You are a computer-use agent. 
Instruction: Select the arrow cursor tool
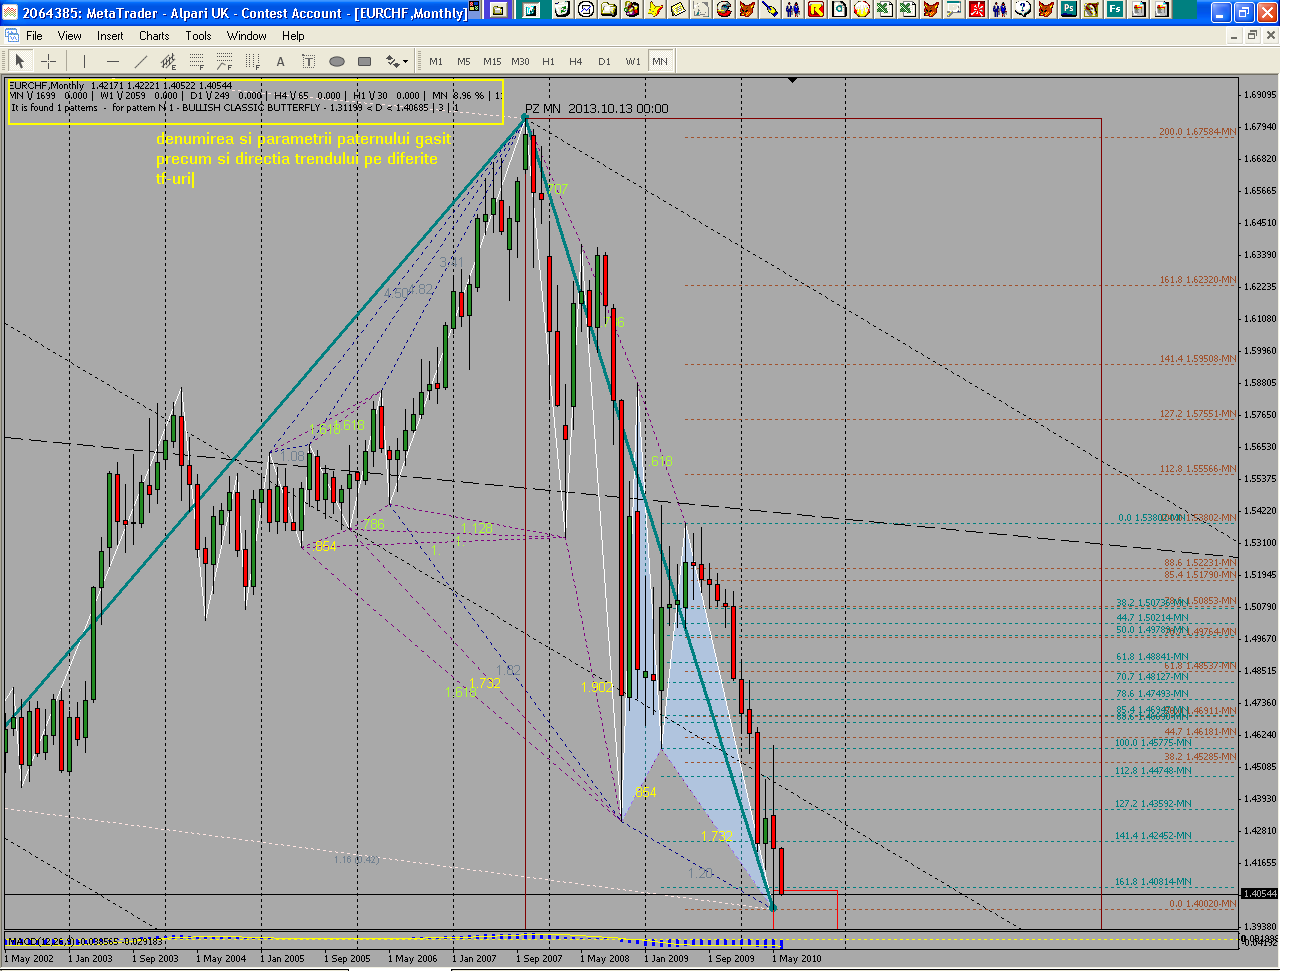pyautogui.click(x=20, y=61)
